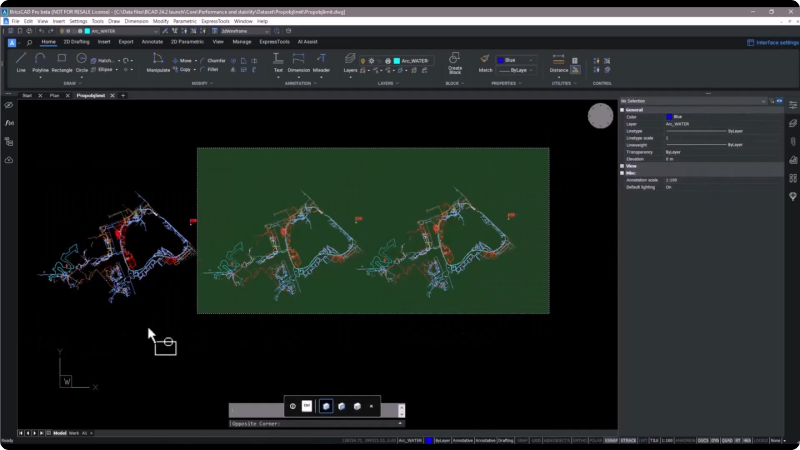Toggle STRACK in the status bar
This screenshot has height=450, width=800.
(x=628, y=440)
